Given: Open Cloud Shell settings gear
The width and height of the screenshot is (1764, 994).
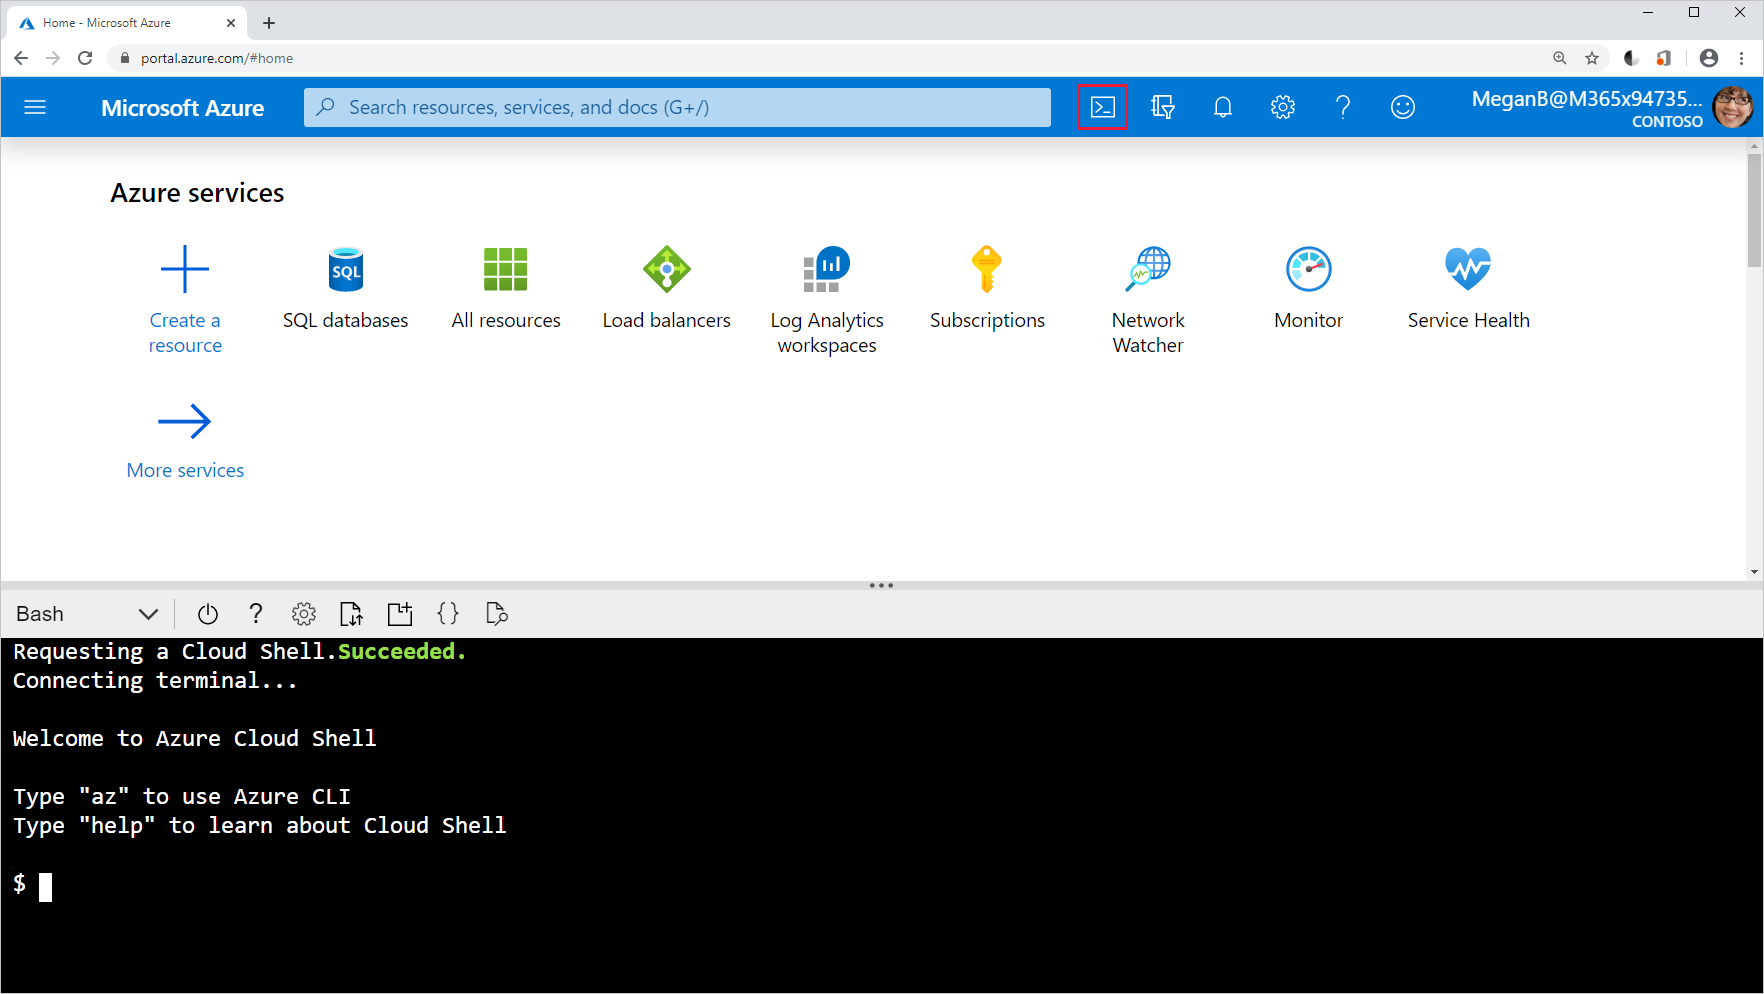Looking at the screenshot, I should [304, 614].
